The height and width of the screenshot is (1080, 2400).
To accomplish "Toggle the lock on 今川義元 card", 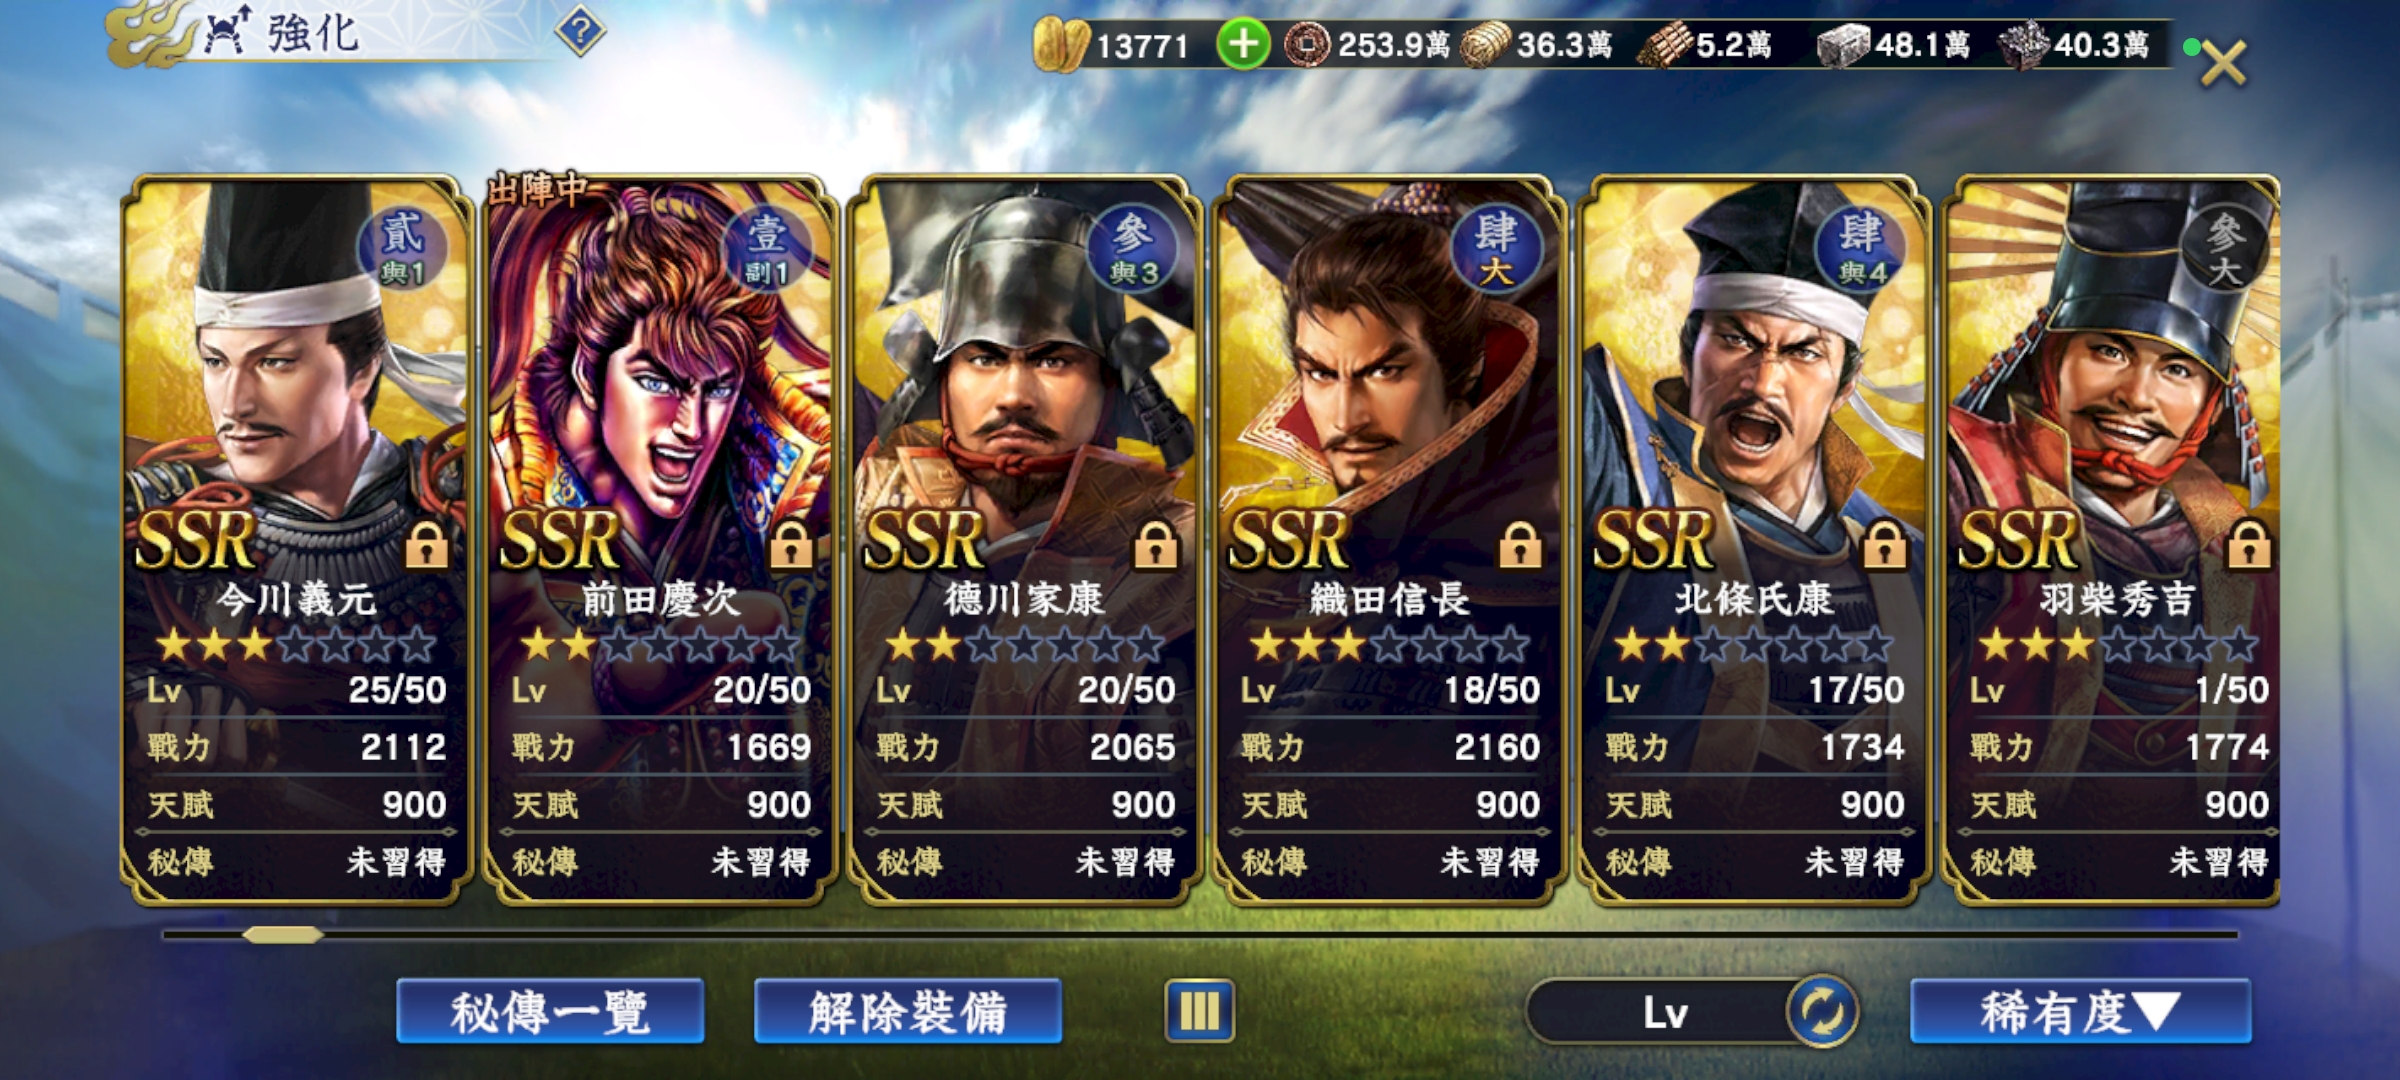I will (x=426, y=546).
